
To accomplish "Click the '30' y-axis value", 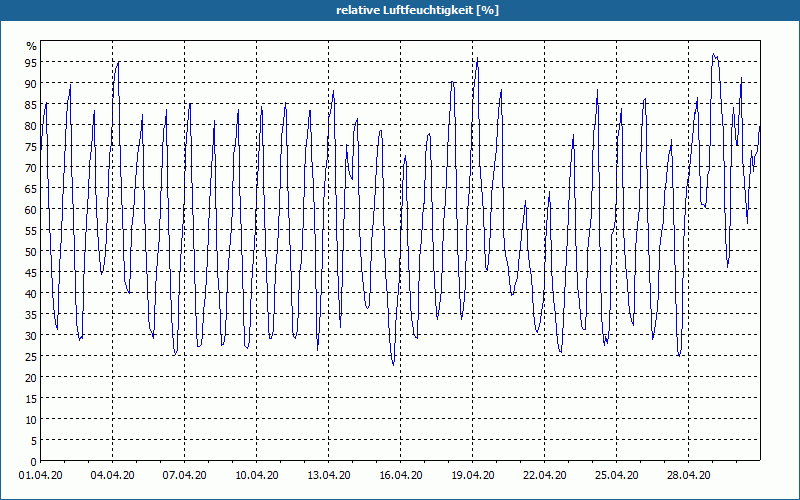I will (x=32, y=336).
